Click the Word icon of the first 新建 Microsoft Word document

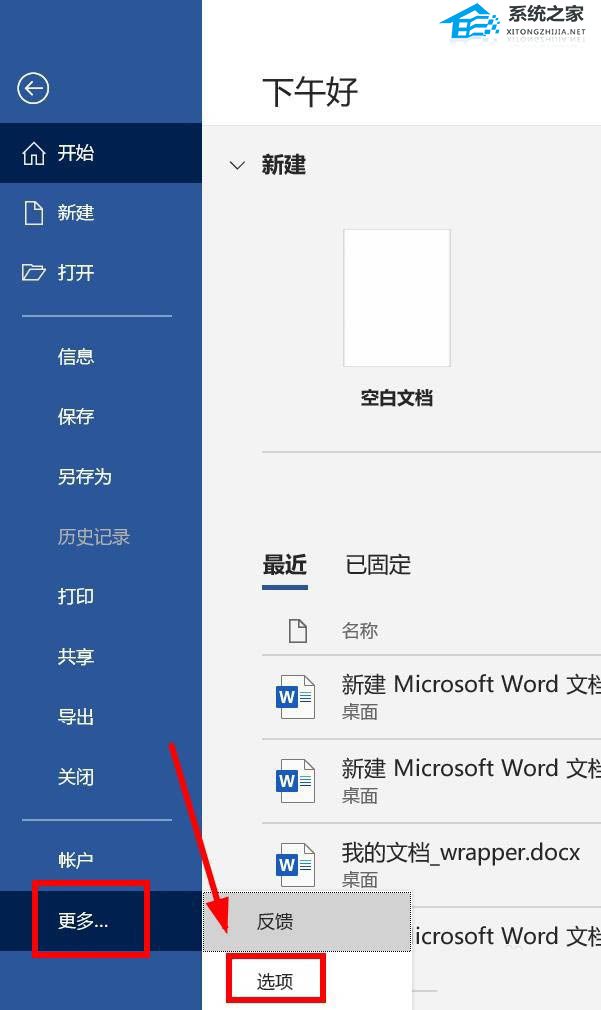click(295, 696)
